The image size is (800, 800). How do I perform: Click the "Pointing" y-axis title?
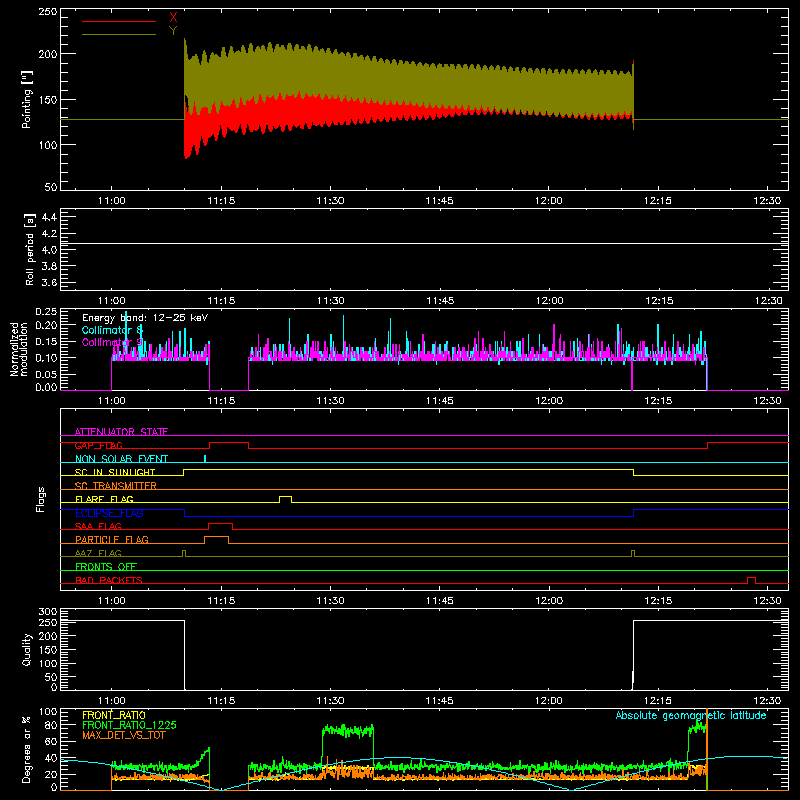point(27,99)
